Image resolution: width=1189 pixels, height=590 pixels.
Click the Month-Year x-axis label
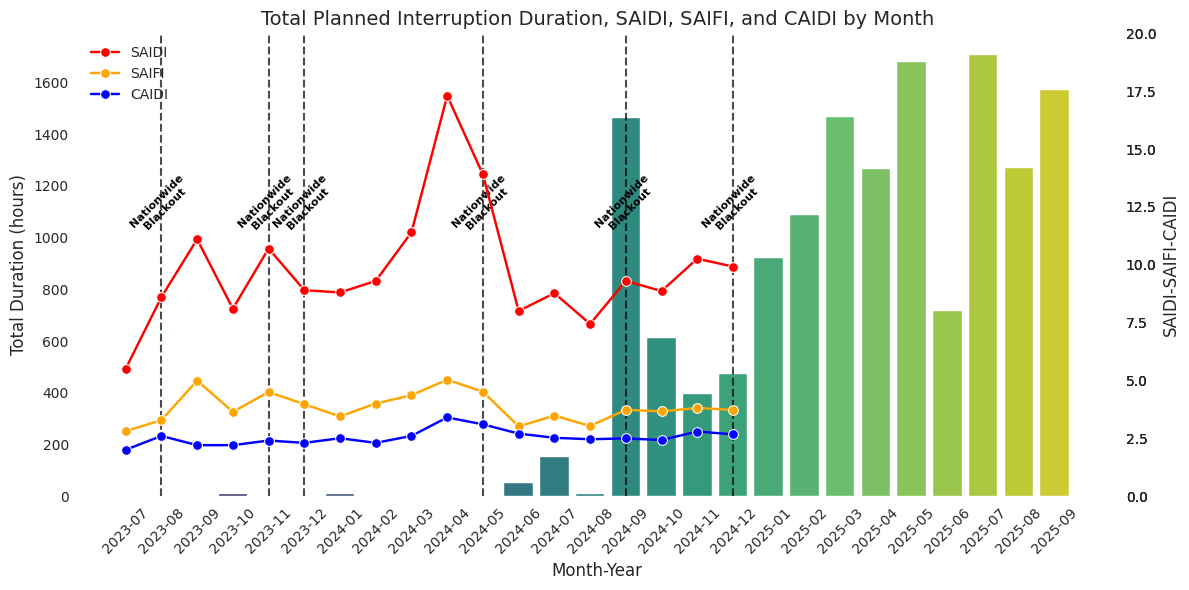pyautogui.click(x=597, y=570)
